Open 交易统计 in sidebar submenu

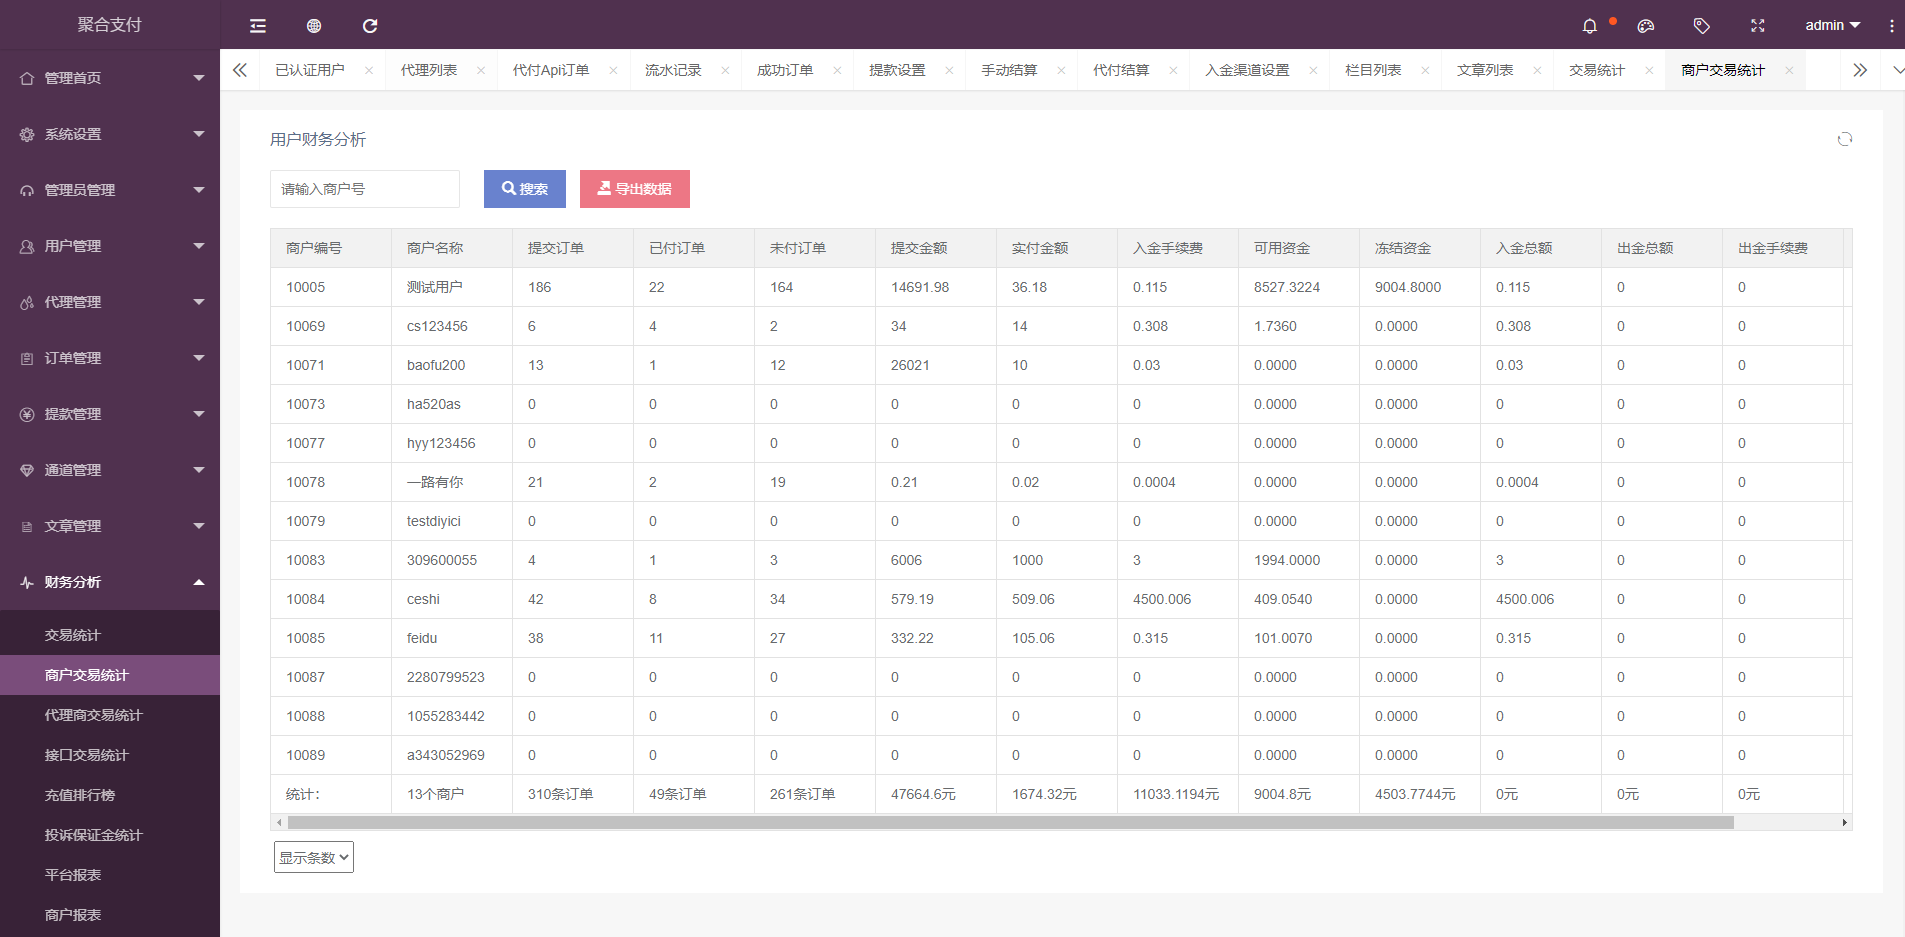110,635
